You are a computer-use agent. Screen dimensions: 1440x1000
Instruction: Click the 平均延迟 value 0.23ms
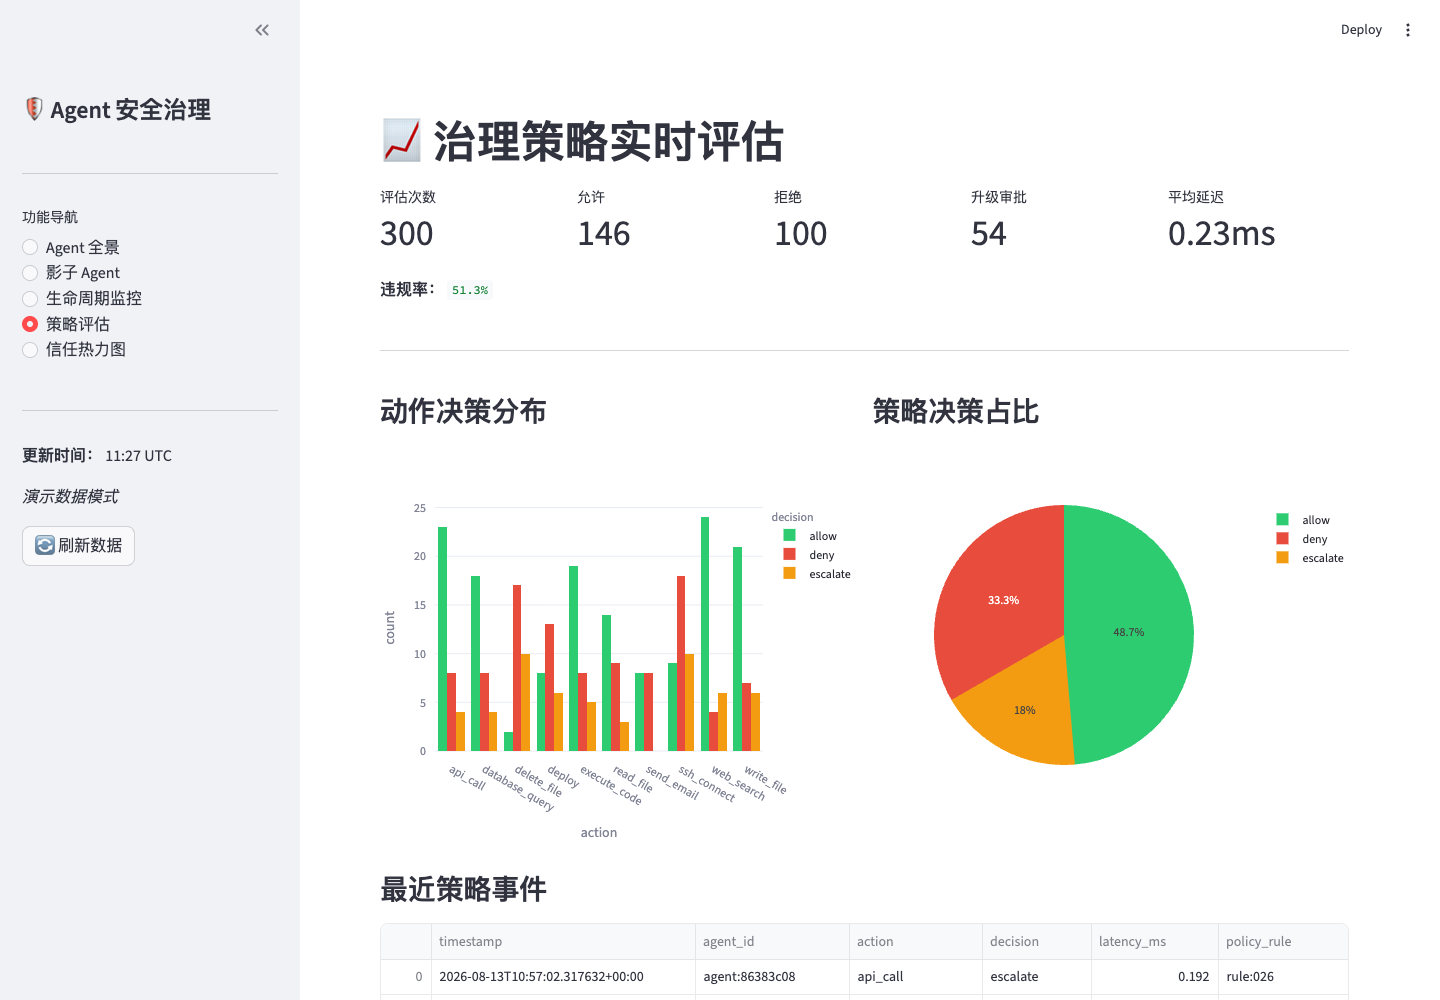click(1222, 234)
